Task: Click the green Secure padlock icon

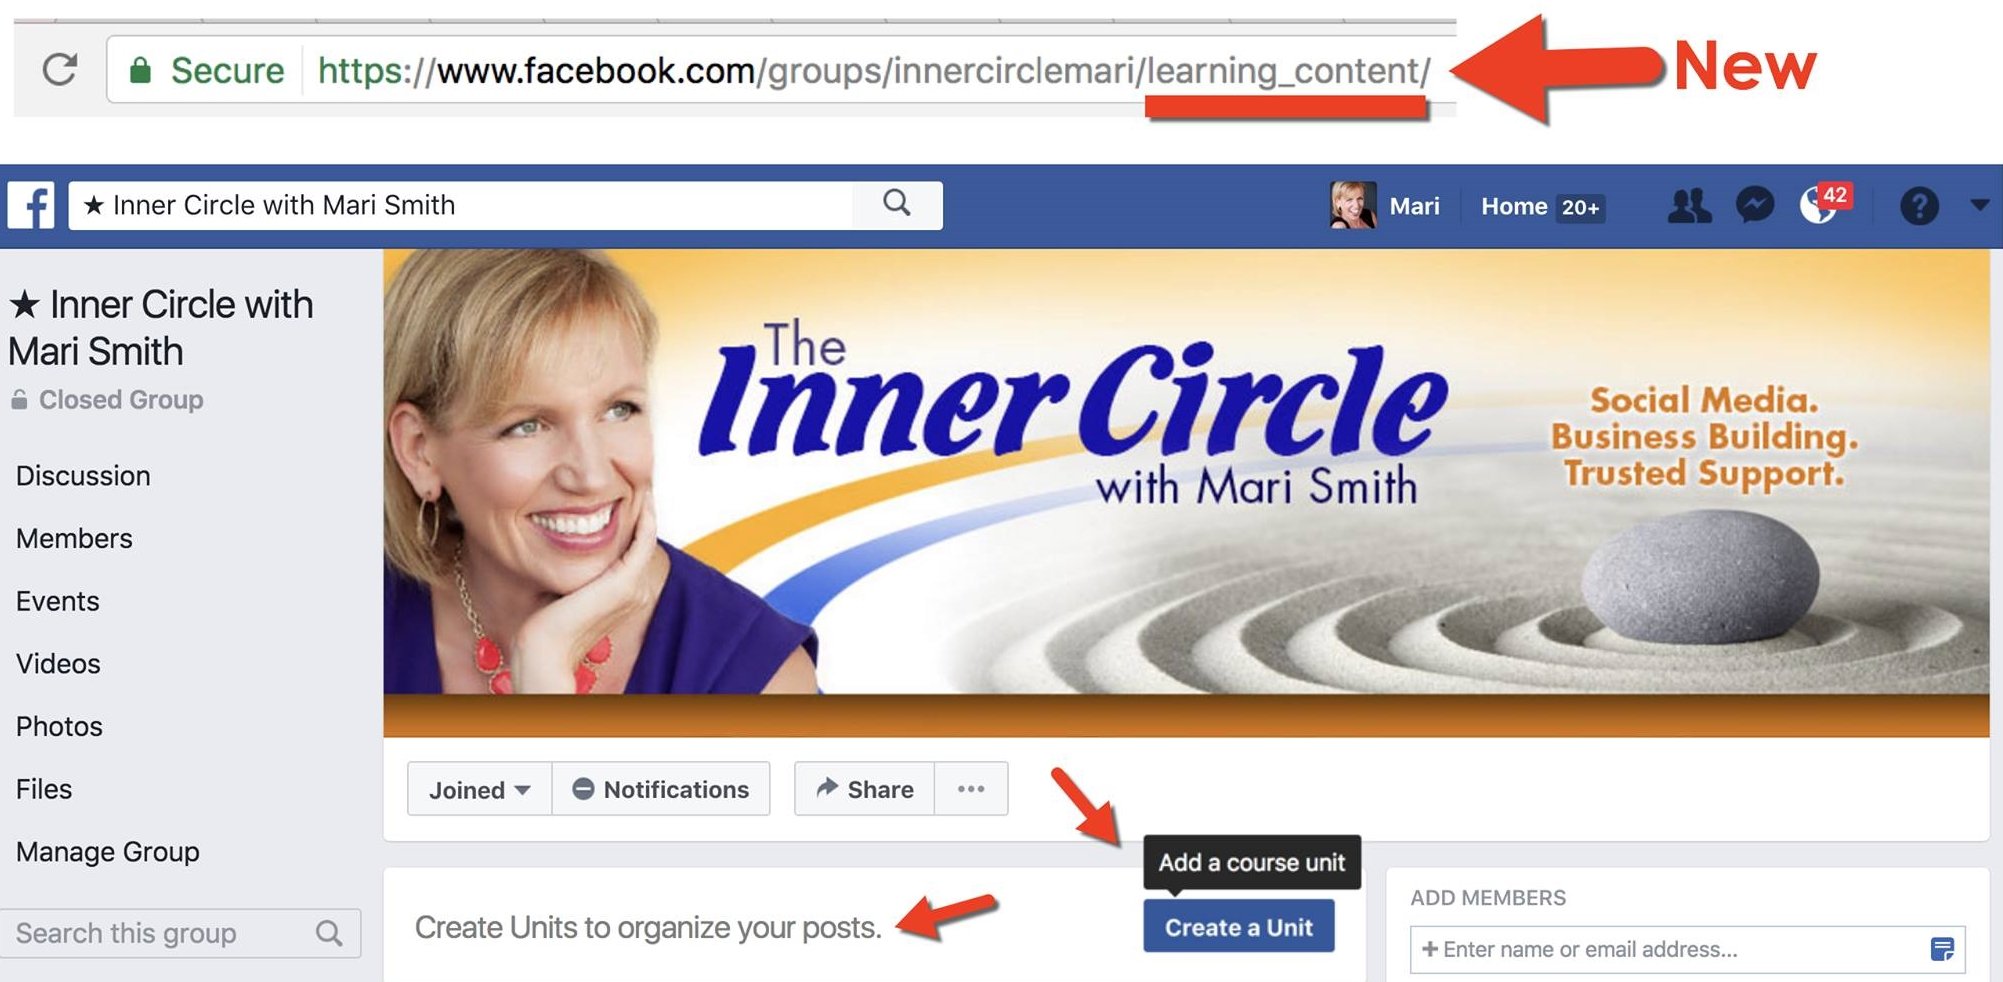Action: [140, 70]
